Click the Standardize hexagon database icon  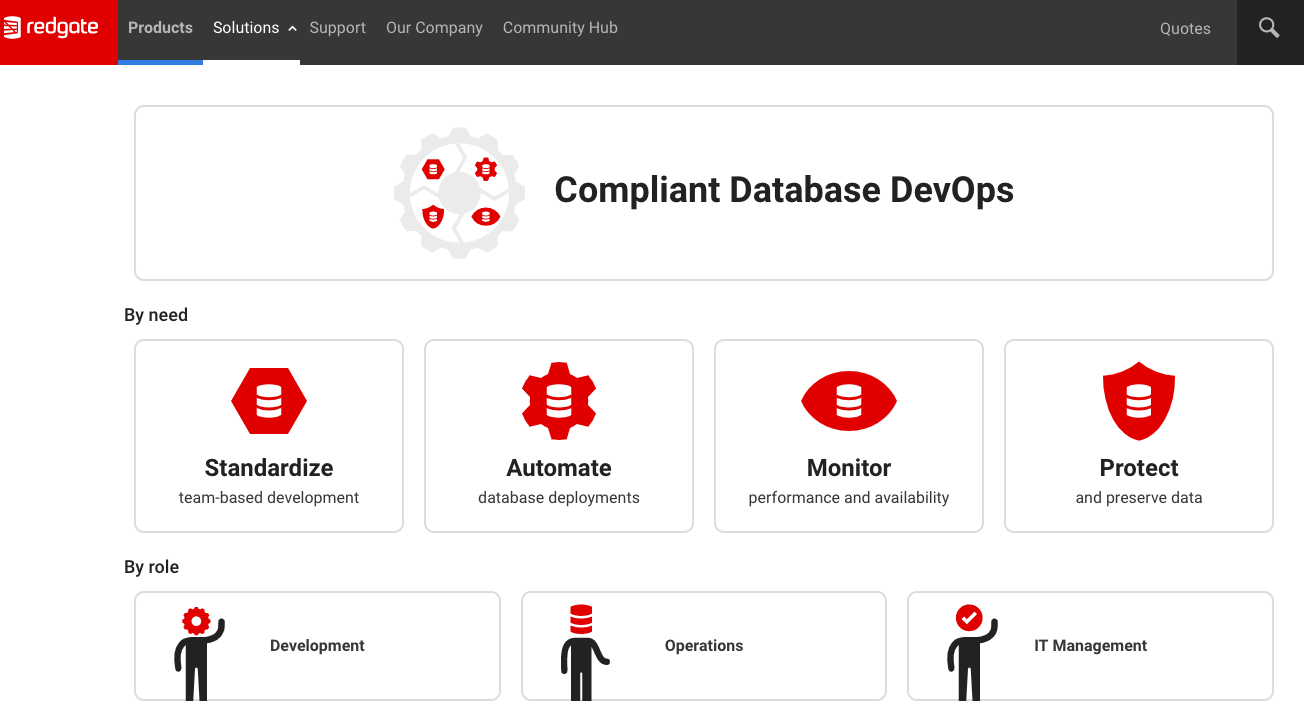[x=268, y=401]
